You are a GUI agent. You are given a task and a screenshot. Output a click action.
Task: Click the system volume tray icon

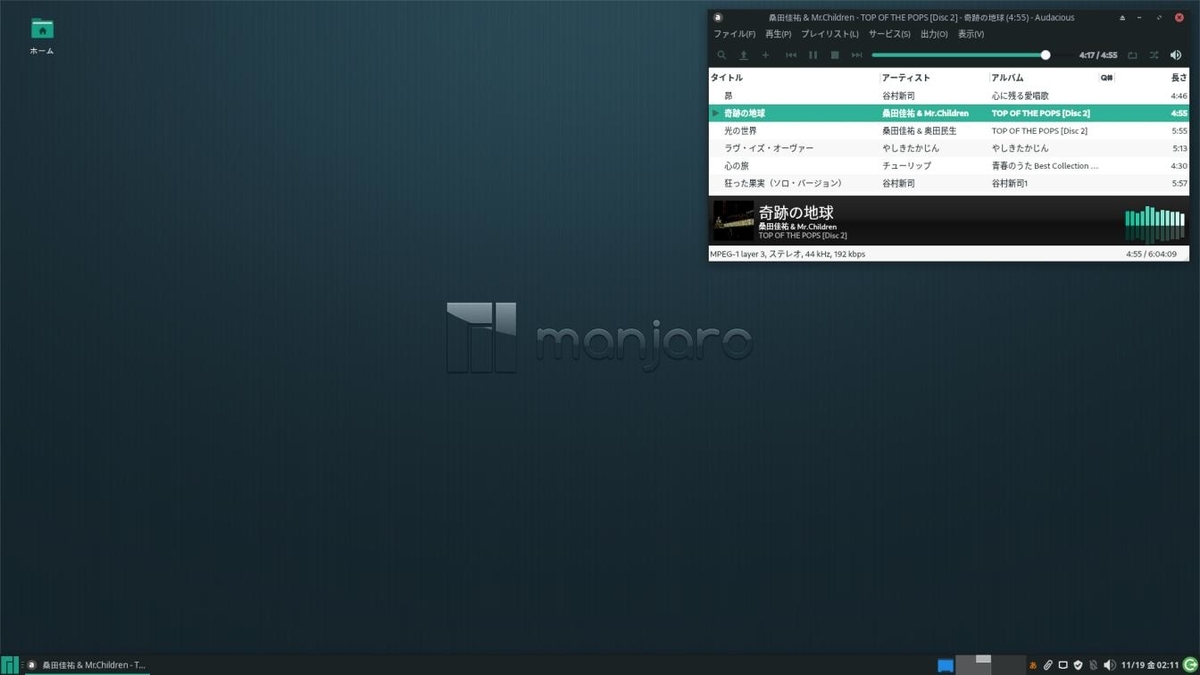(1109, 665)
